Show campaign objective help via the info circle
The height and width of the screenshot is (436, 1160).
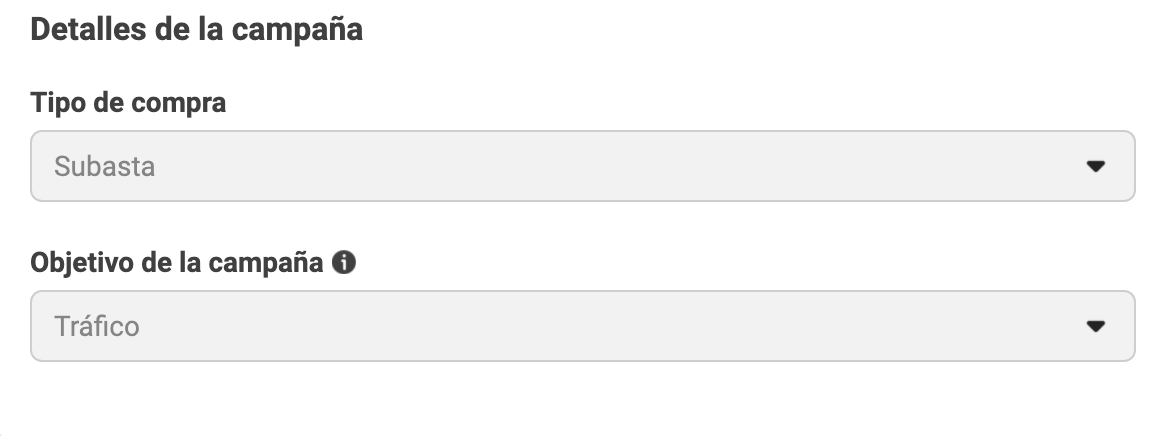click(x=343, y=262)
